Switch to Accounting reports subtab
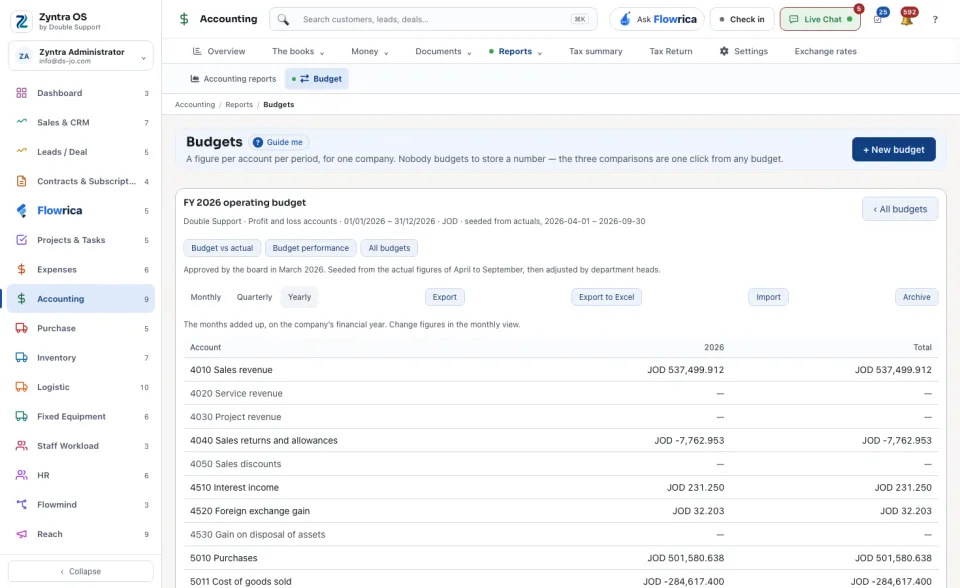Image resolution: width=960 pixels, height=588 pixels. (x=233, y=79)
